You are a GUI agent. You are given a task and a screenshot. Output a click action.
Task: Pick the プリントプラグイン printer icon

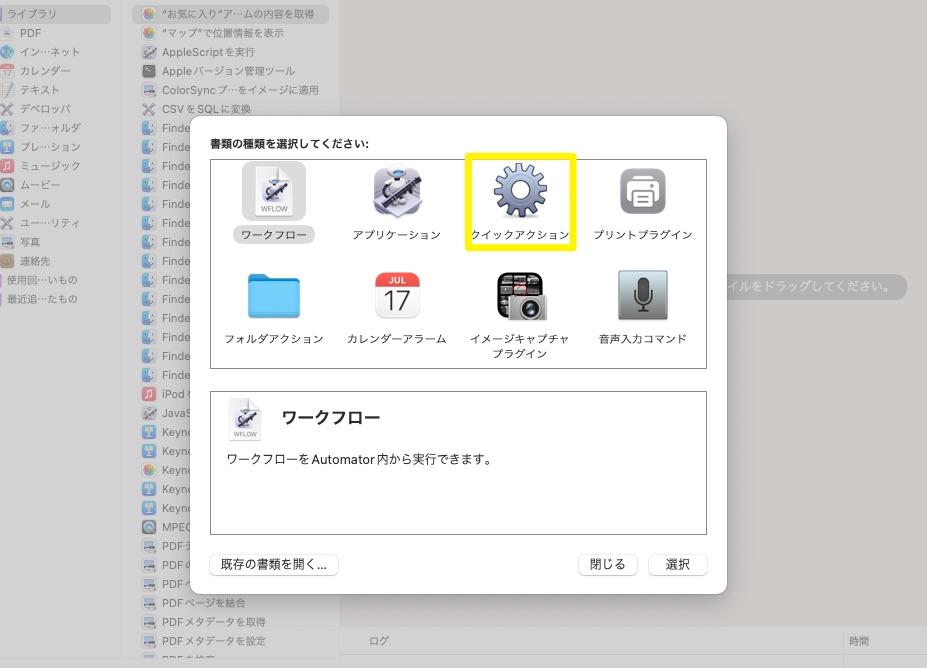coord(642,192)
